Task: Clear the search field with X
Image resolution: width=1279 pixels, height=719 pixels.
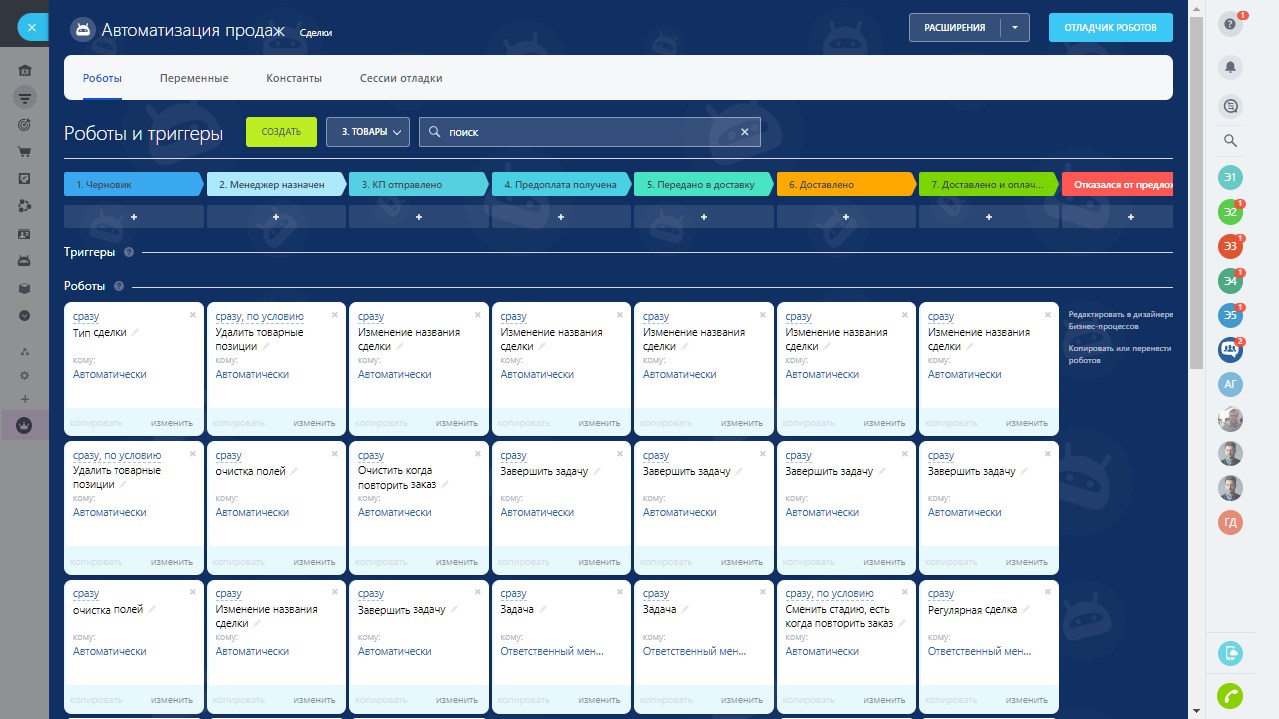Action: (744, 132)
